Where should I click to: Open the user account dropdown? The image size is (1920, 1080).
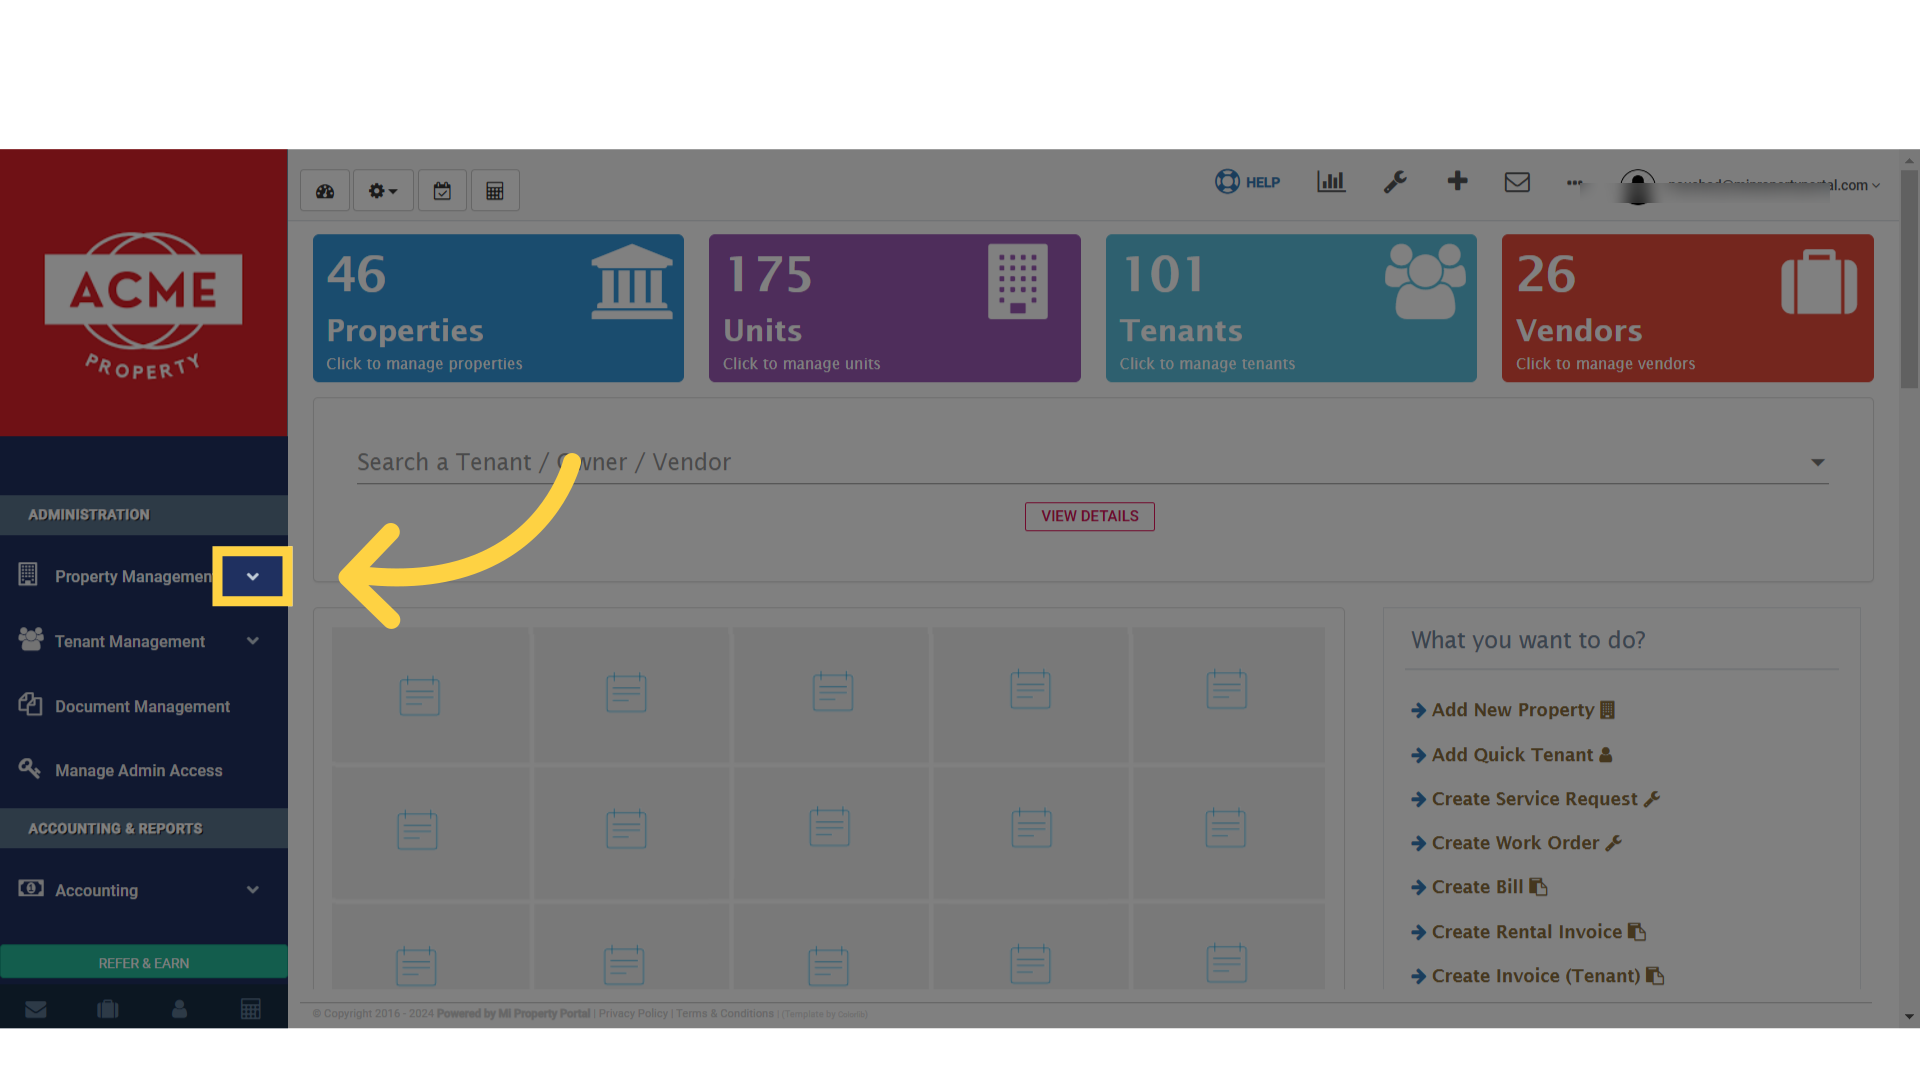coord(1750,186)
